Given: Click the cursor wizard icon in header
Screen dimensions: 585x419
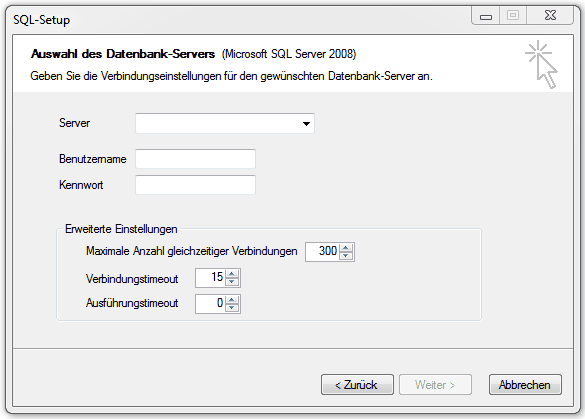Looking at the screenshot, I should [541, 64].
